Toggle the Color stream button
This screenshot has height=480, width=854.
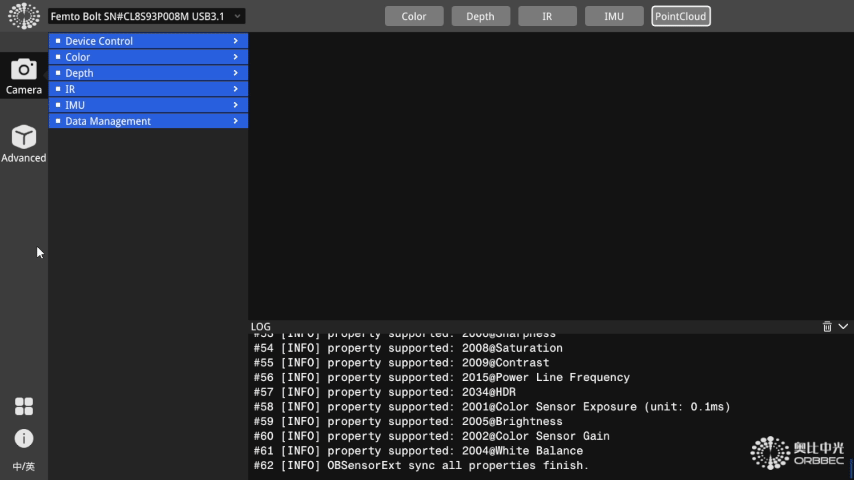[414, 16]
